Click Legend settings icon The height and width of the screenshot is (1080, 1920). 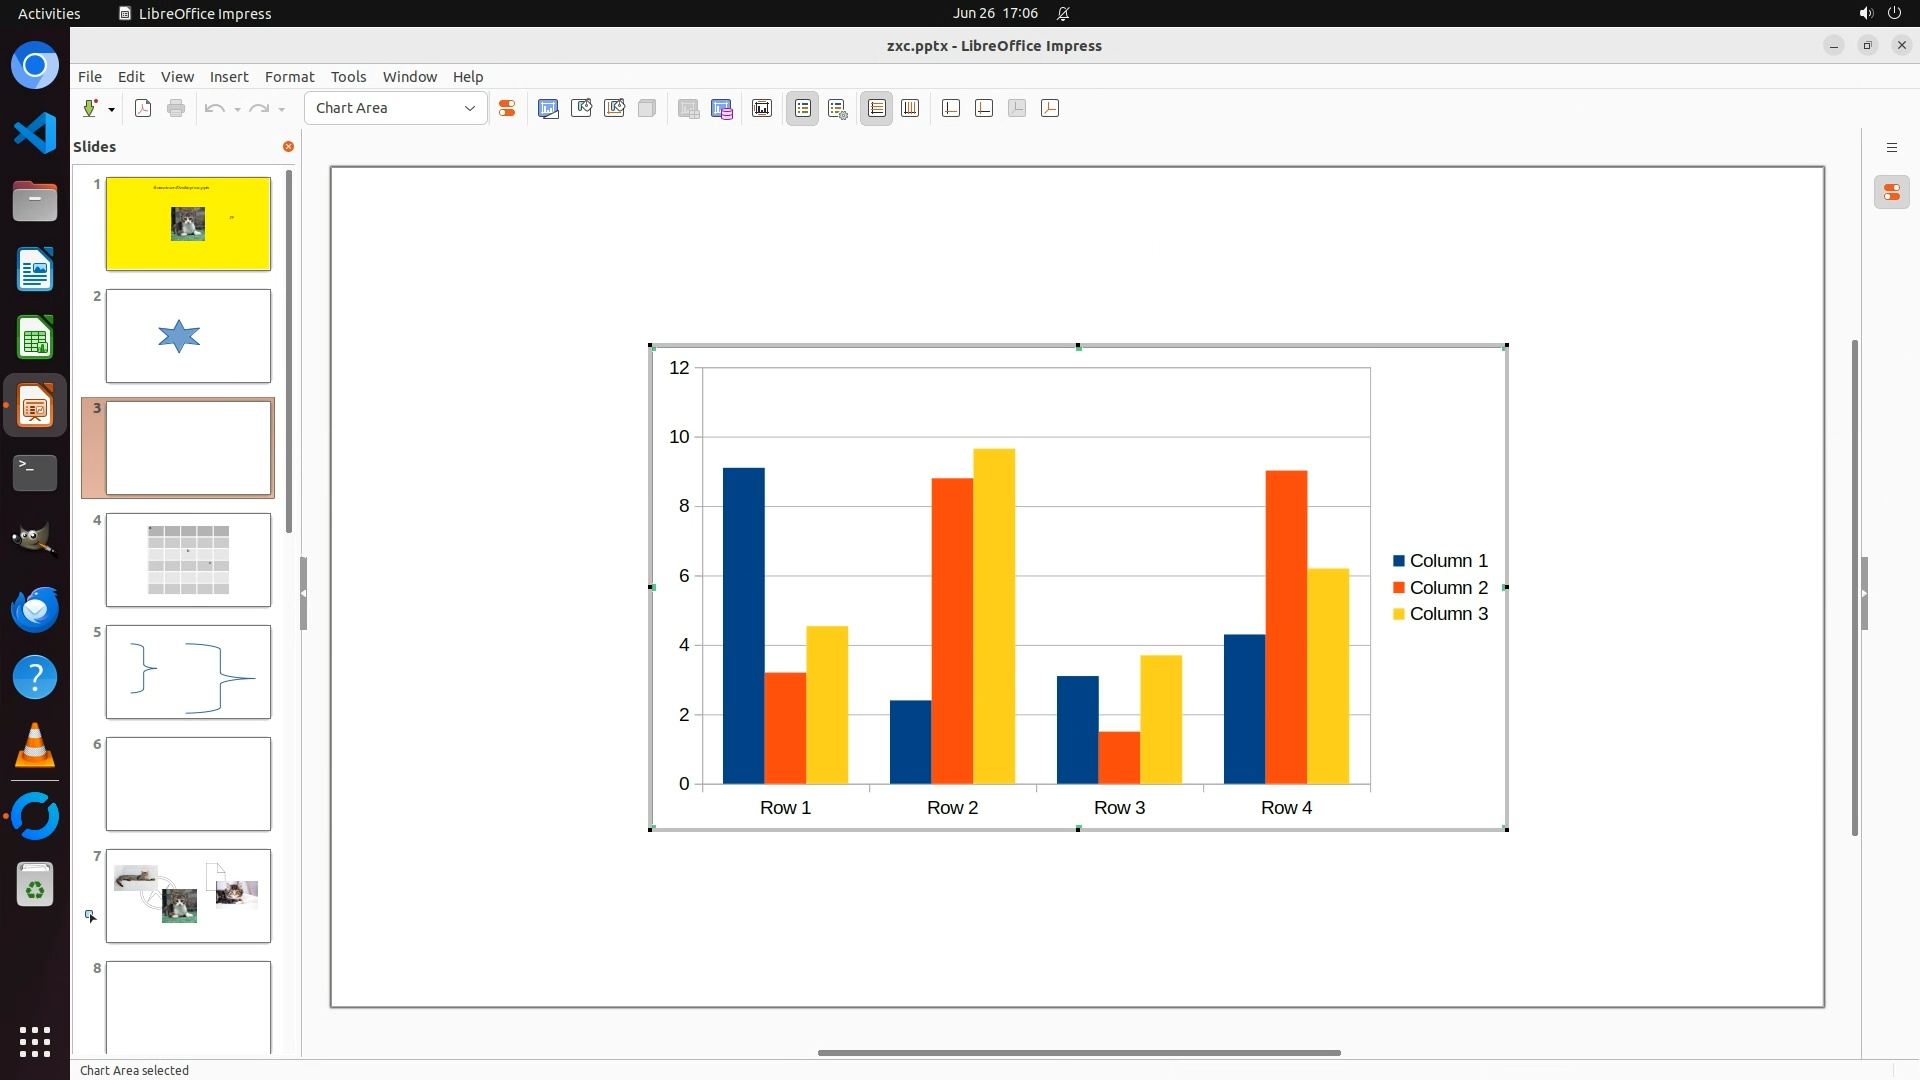pyautogui.click(x=838, y=109)
